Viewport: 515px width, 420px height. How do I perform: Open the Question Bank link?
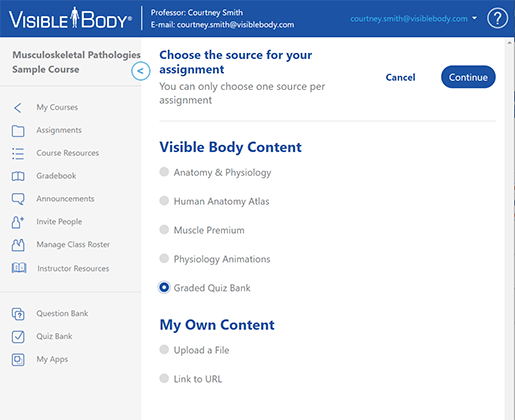pyautogui.click(x=62, y=313)
